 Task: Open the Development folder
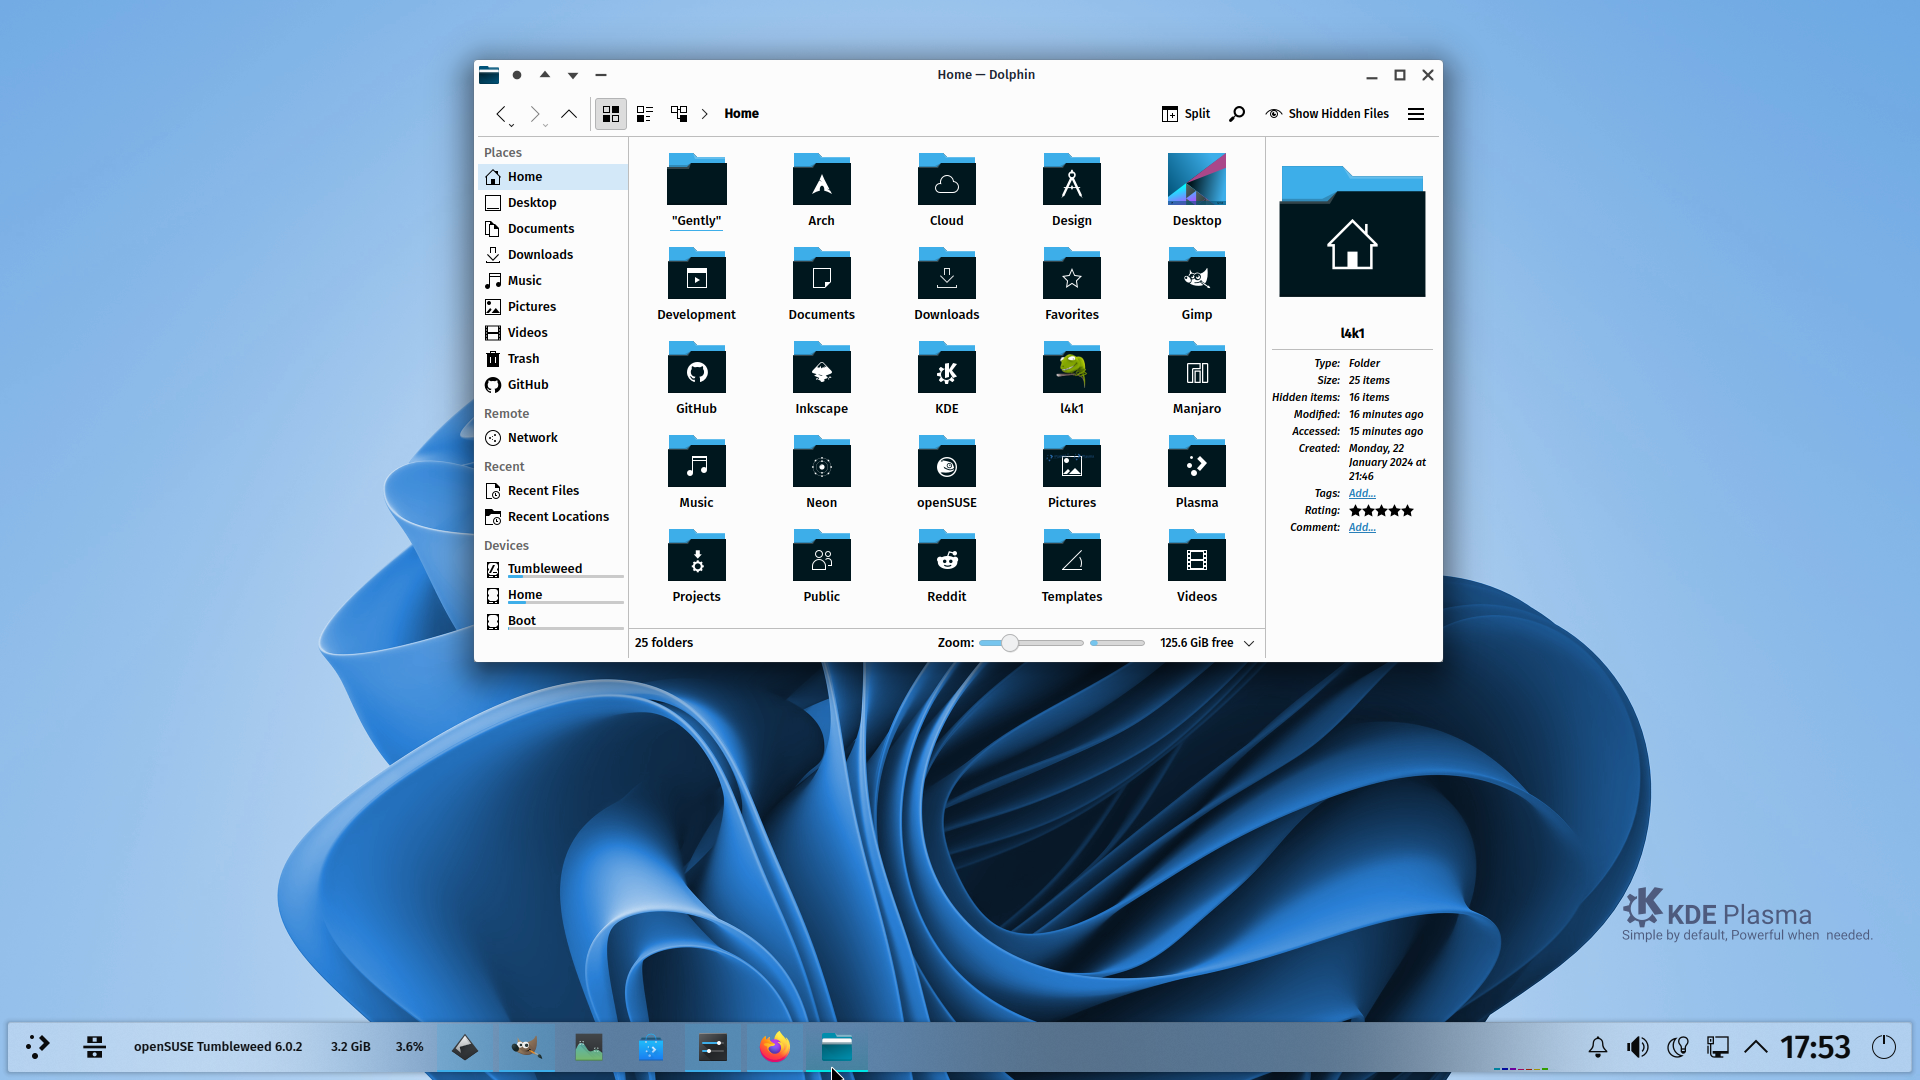click(x=696, y=284)
